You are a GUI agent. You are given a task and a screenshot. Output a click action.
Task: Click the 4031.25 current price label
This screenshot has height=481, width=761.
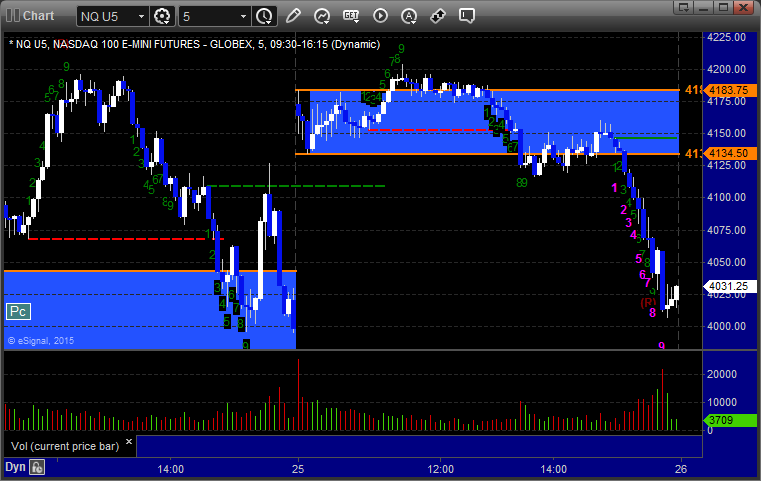pos(730,286)
